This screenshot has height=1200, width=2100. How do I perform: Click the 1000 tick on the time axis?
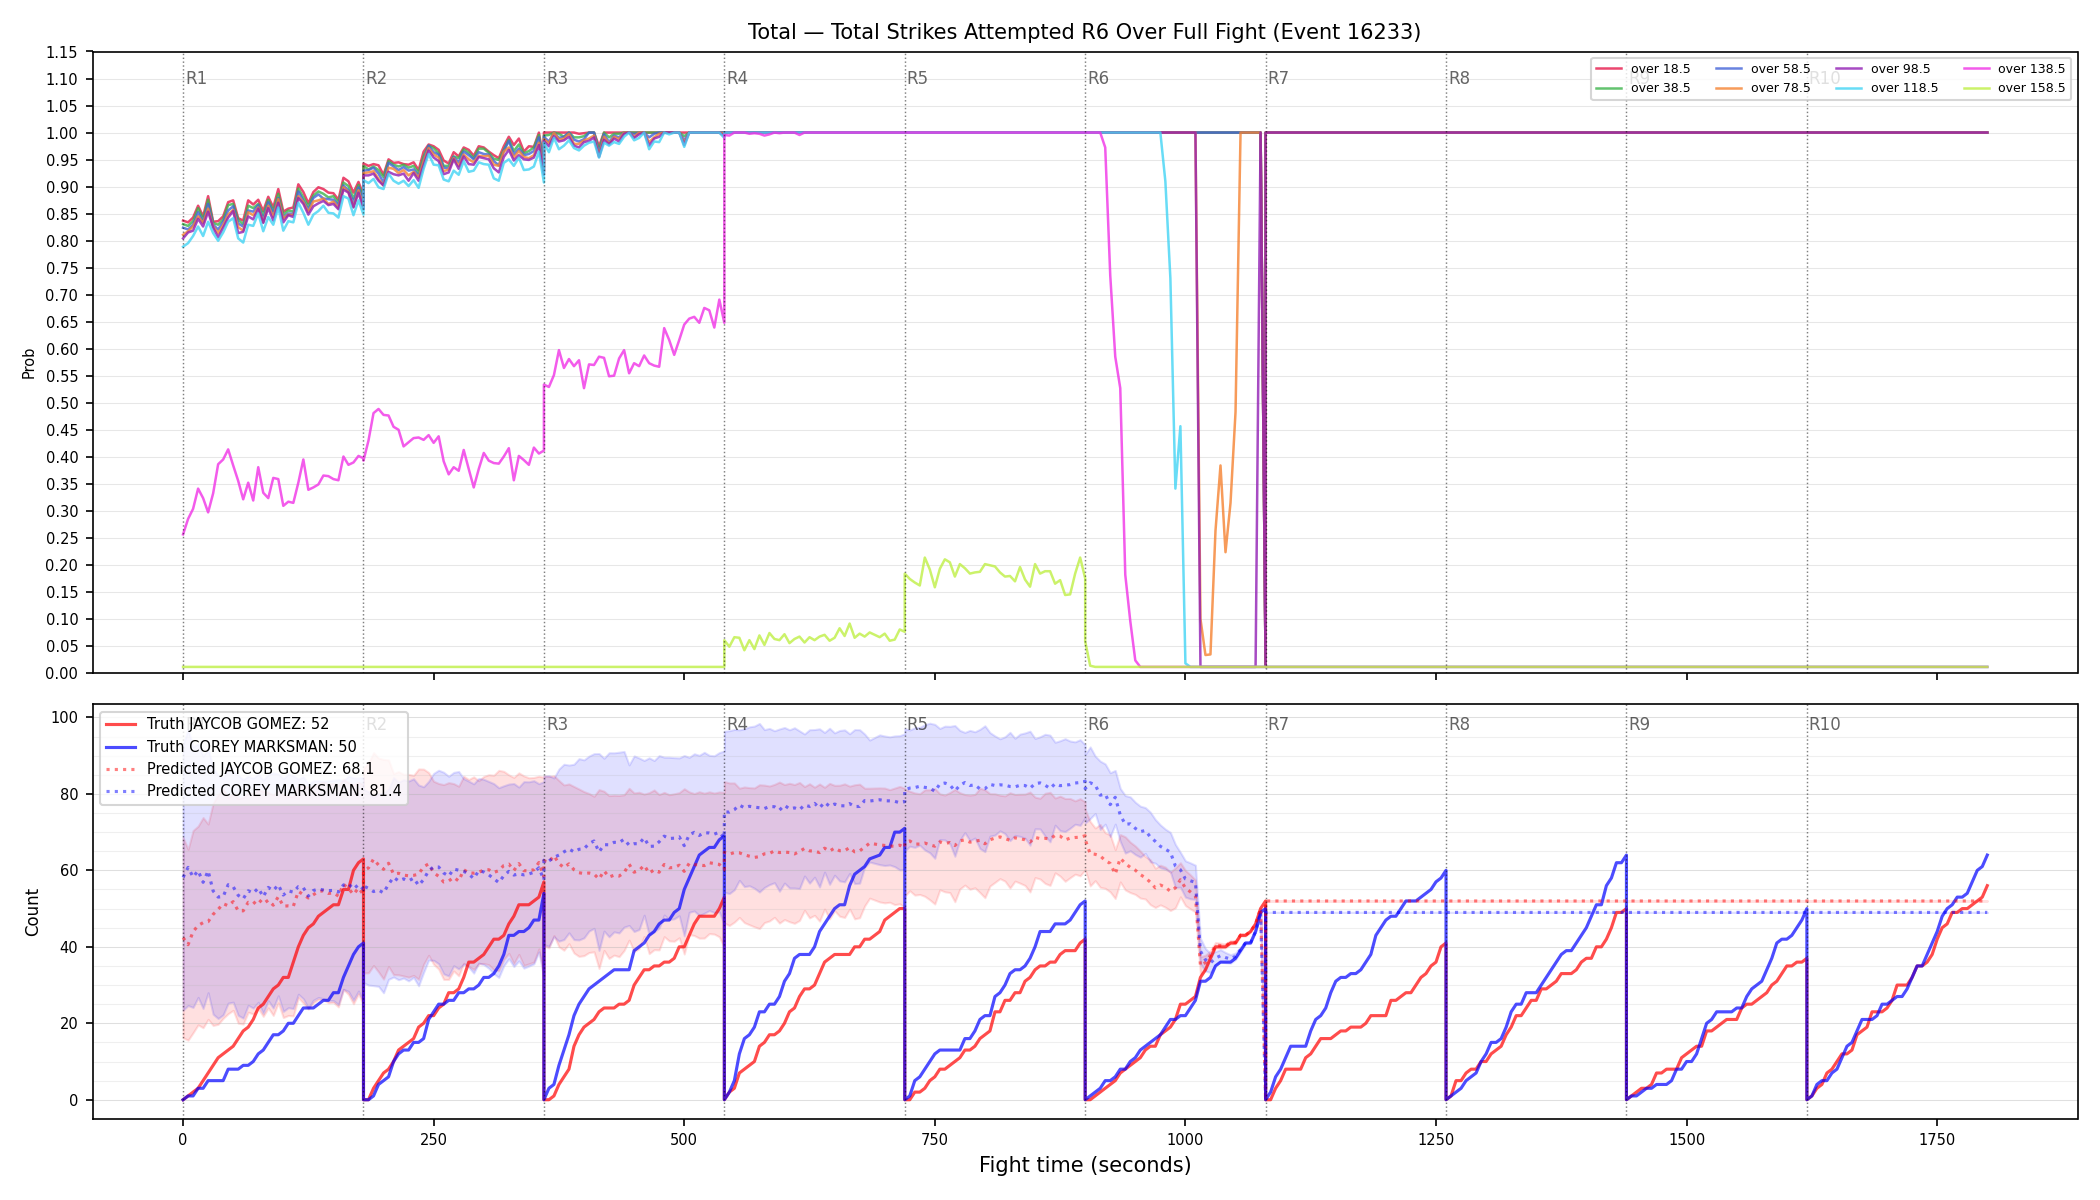pyautogui.click(x=1185, y=1139)
